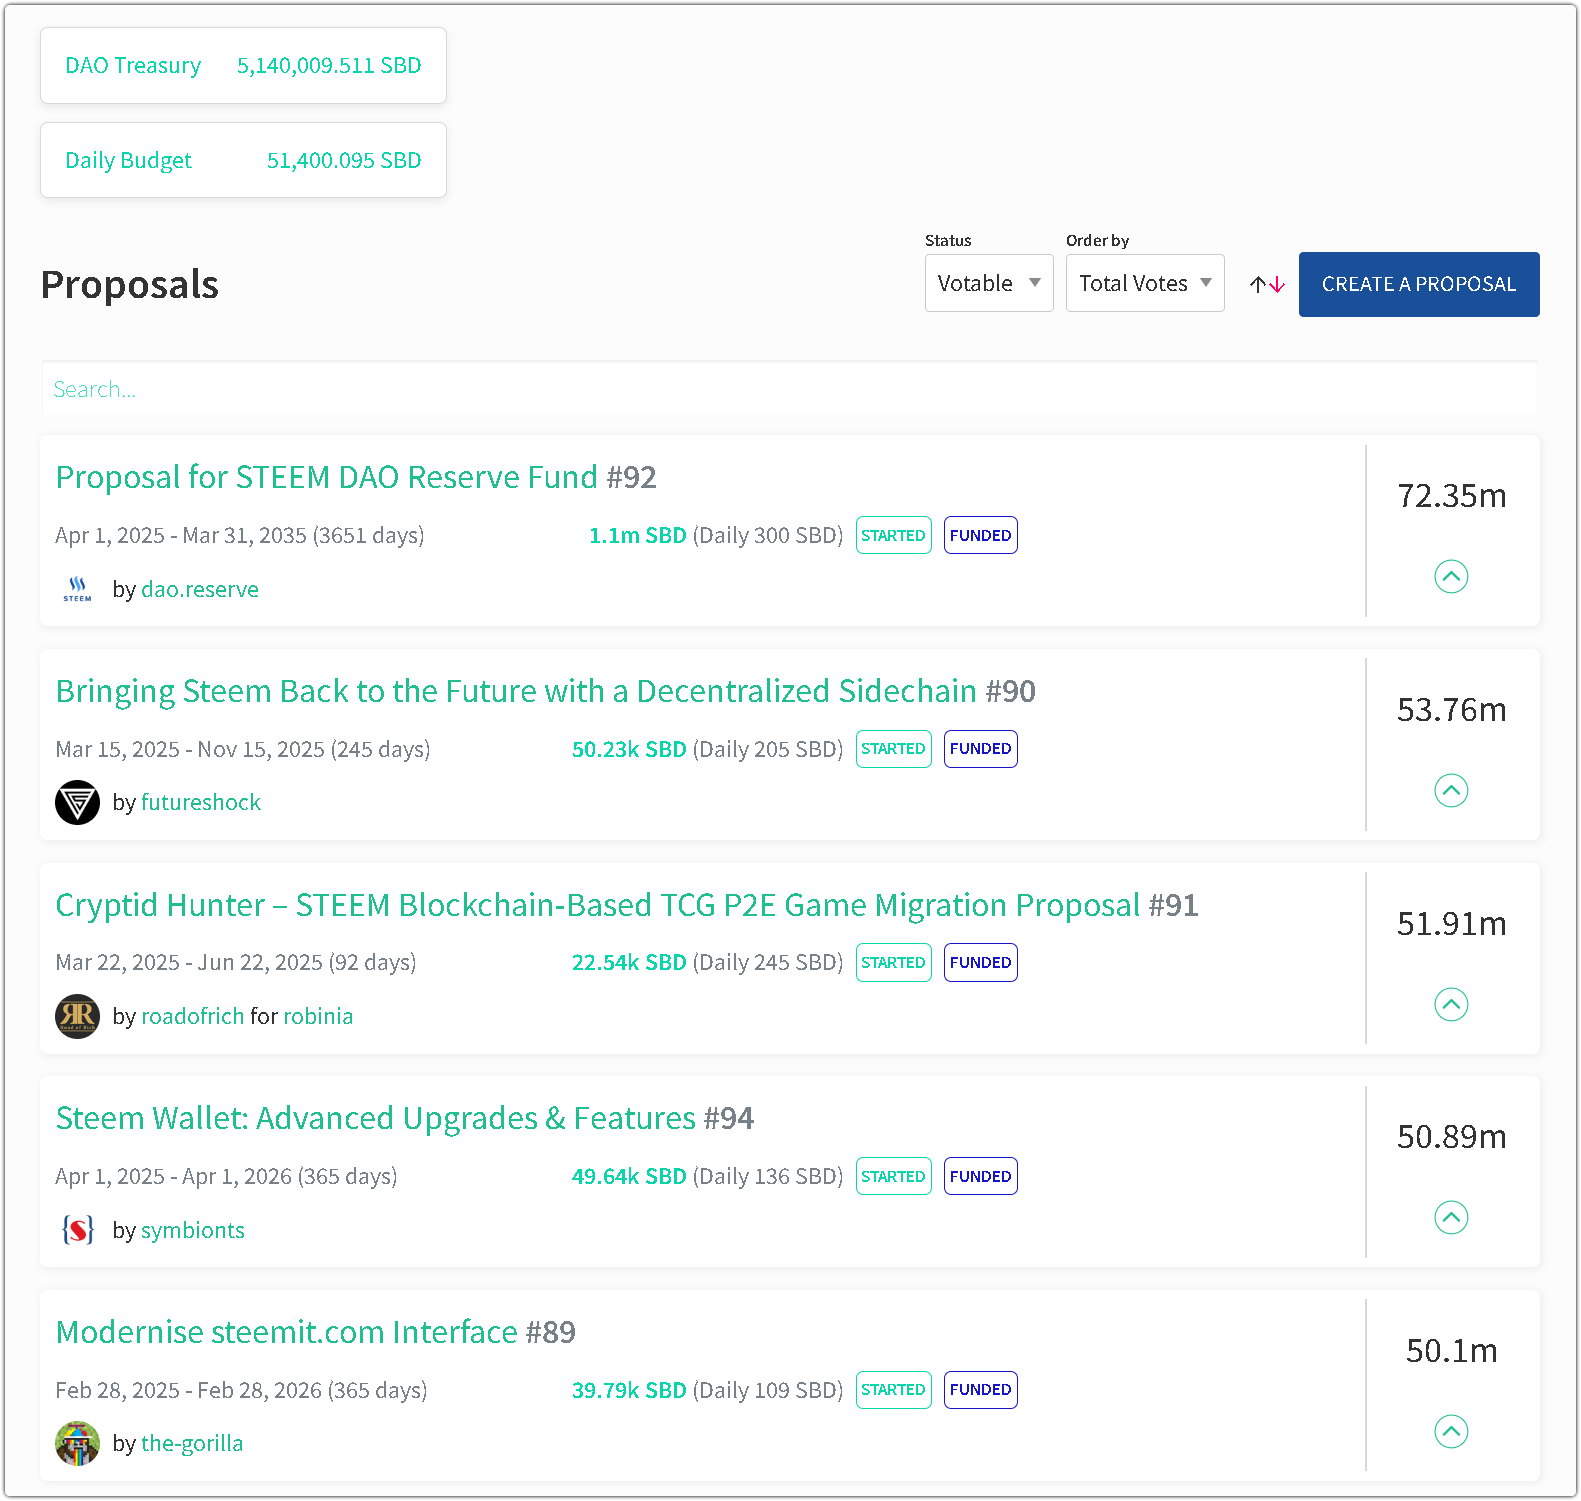Visit the the-gorilla profile link
Image resolution: width=1581 pixels, height=1501 pixels.
pyautogui.click(x=192, y=1443)
